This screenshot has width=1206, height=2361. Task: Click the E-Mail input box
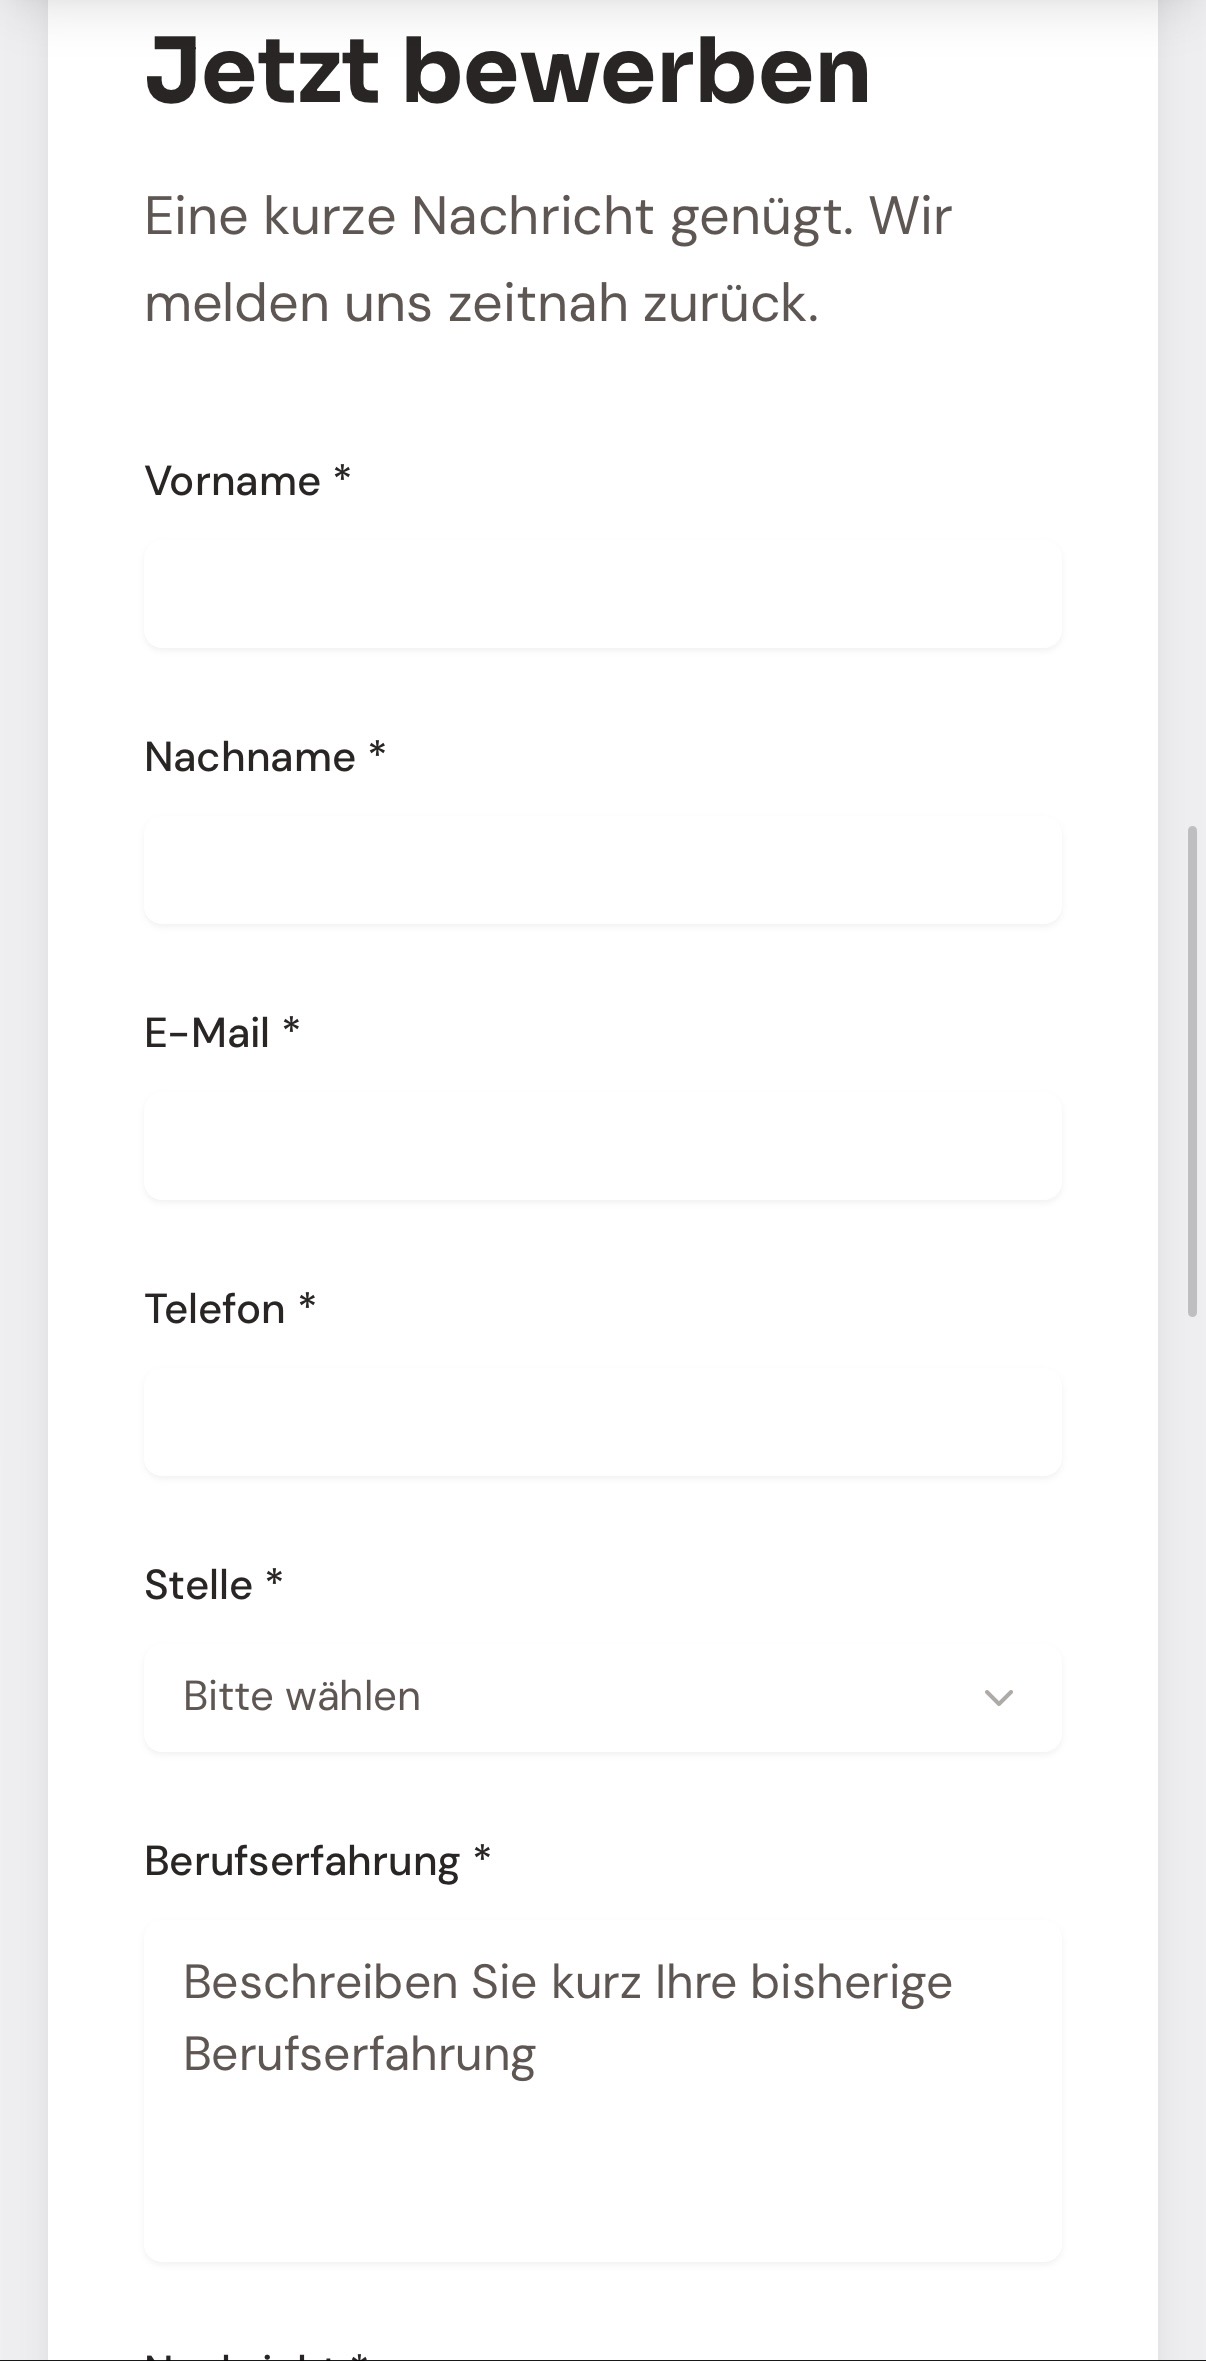point(602,1145)
